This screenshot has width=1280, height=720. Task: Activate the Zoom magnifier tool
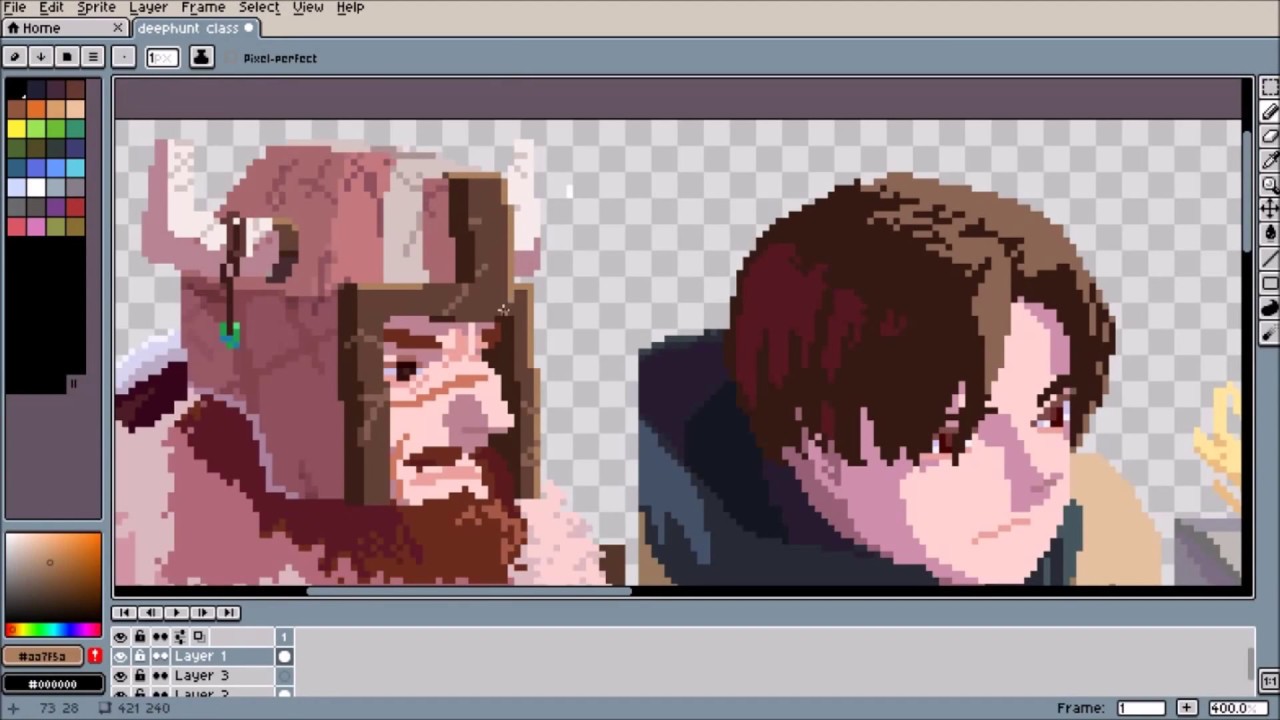point(1269,184)
